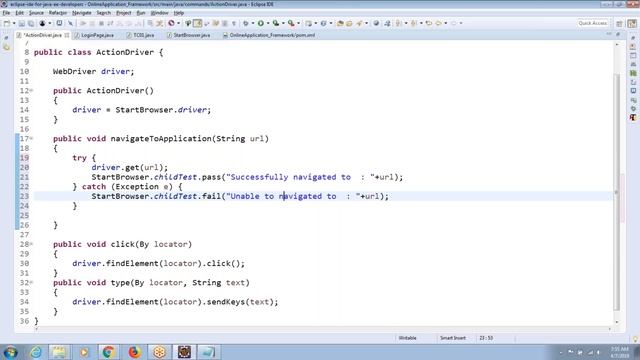Click the Previous Annotation toolbar icon
The height and width of the screenshot is (360, 640).
[x=414, y=23]
